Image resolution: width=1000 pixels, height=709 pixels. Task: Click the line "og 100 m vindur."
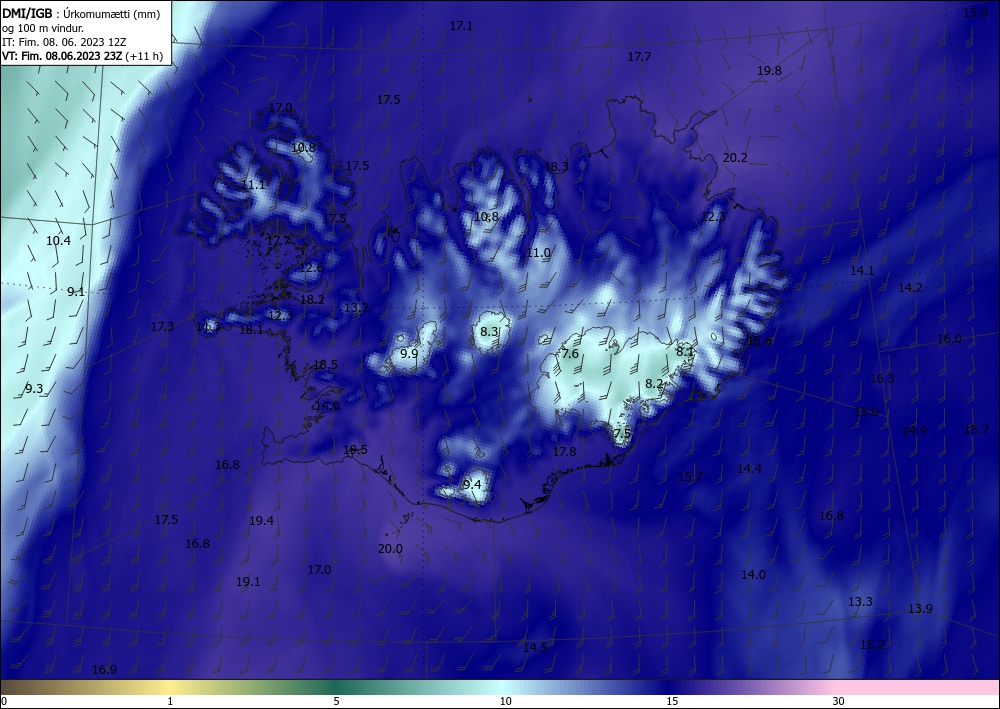click(x=43, y=28)
